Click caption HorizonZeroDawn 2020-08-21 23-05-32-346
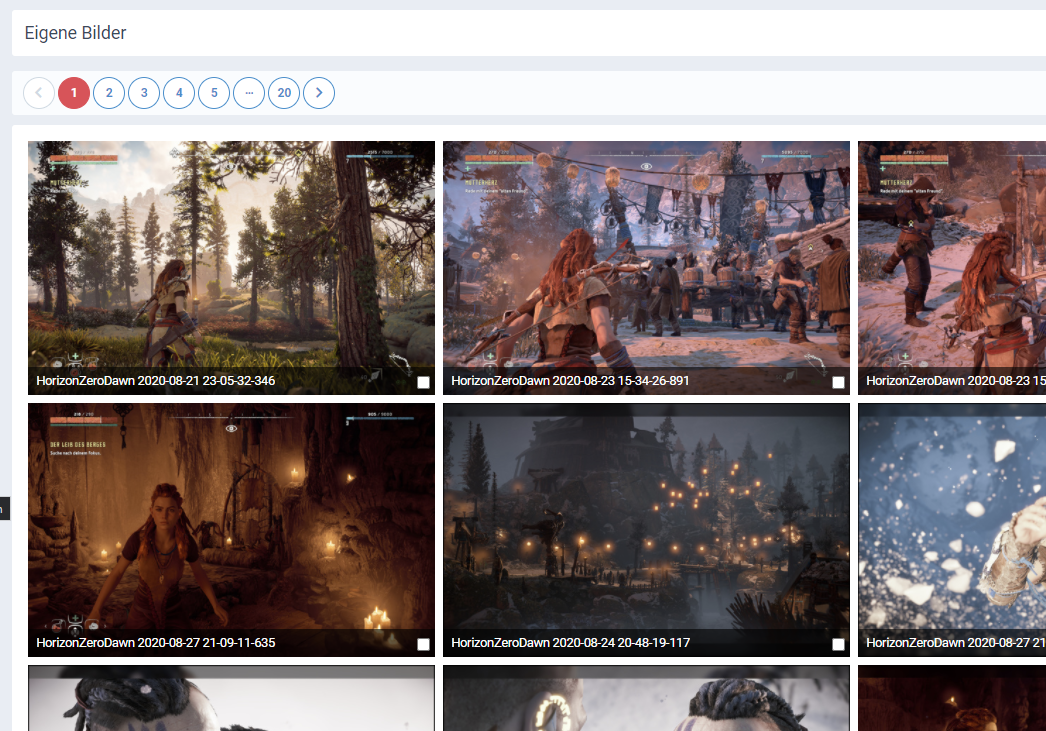 coord(155,381)
